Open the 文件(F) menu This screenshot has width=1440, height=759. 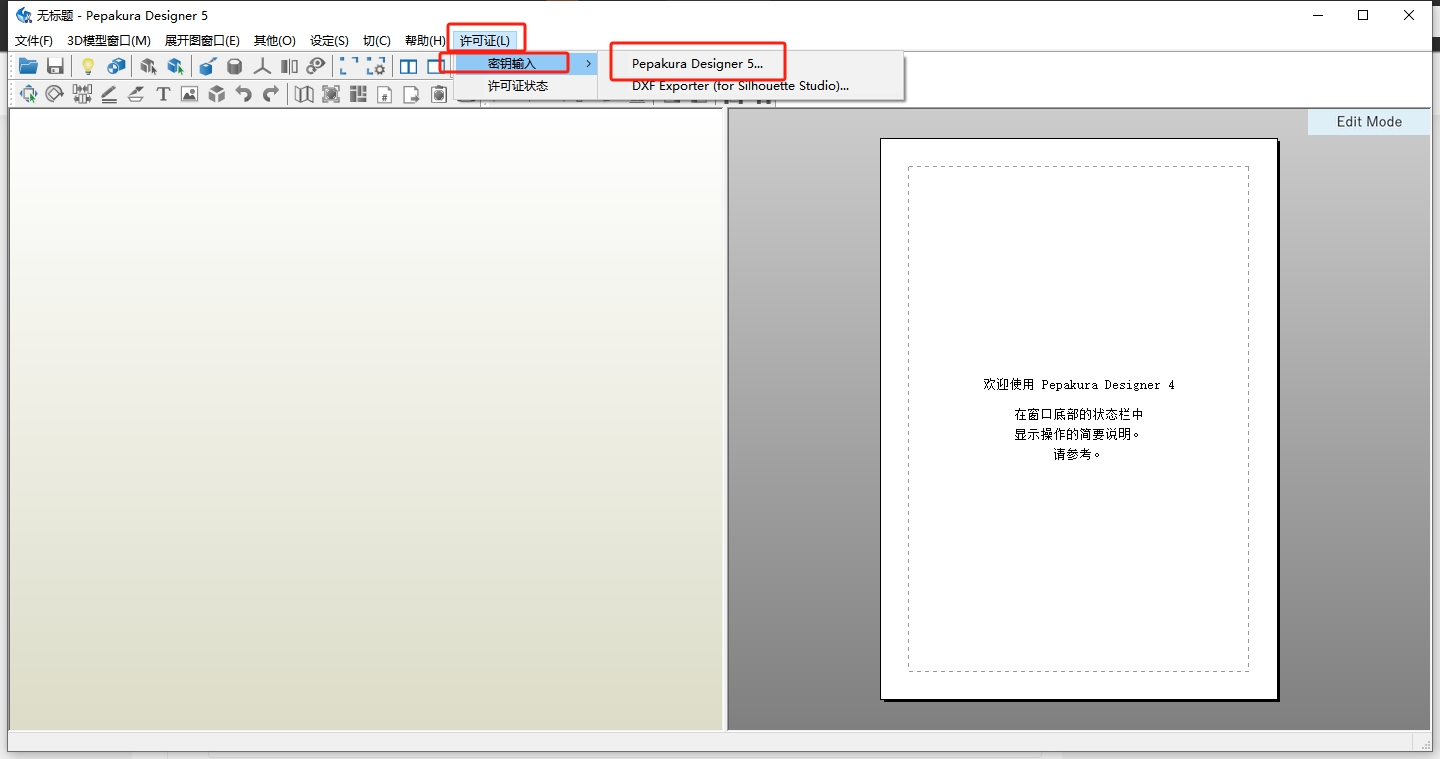click(x=34, y=41)
